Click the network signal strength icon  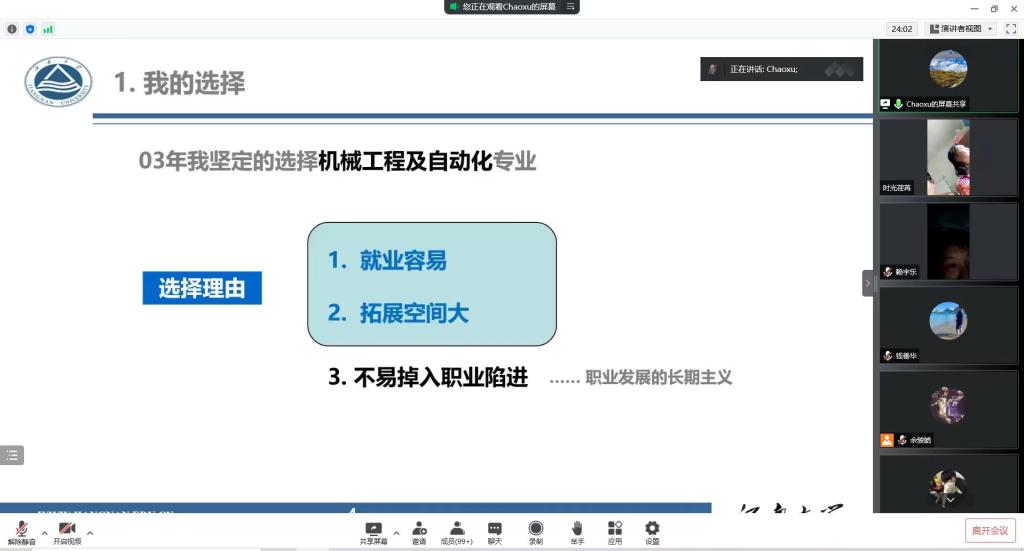click(48, 29)
